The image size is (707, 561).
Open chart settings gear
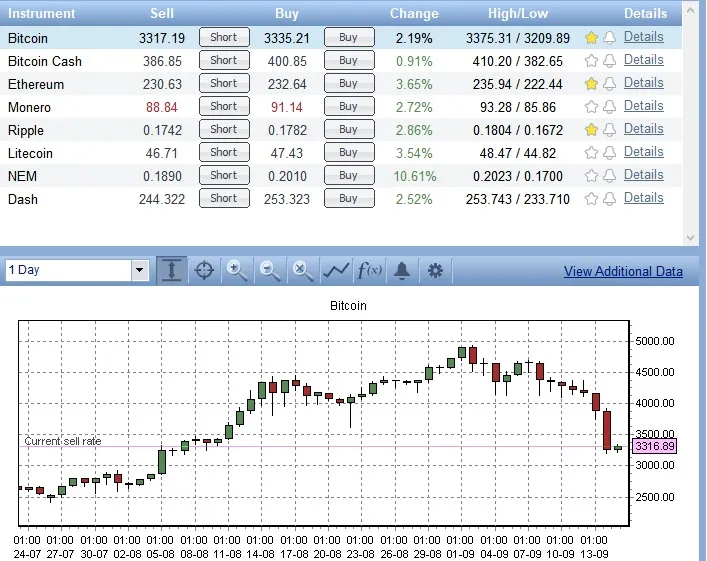[435, 271]
